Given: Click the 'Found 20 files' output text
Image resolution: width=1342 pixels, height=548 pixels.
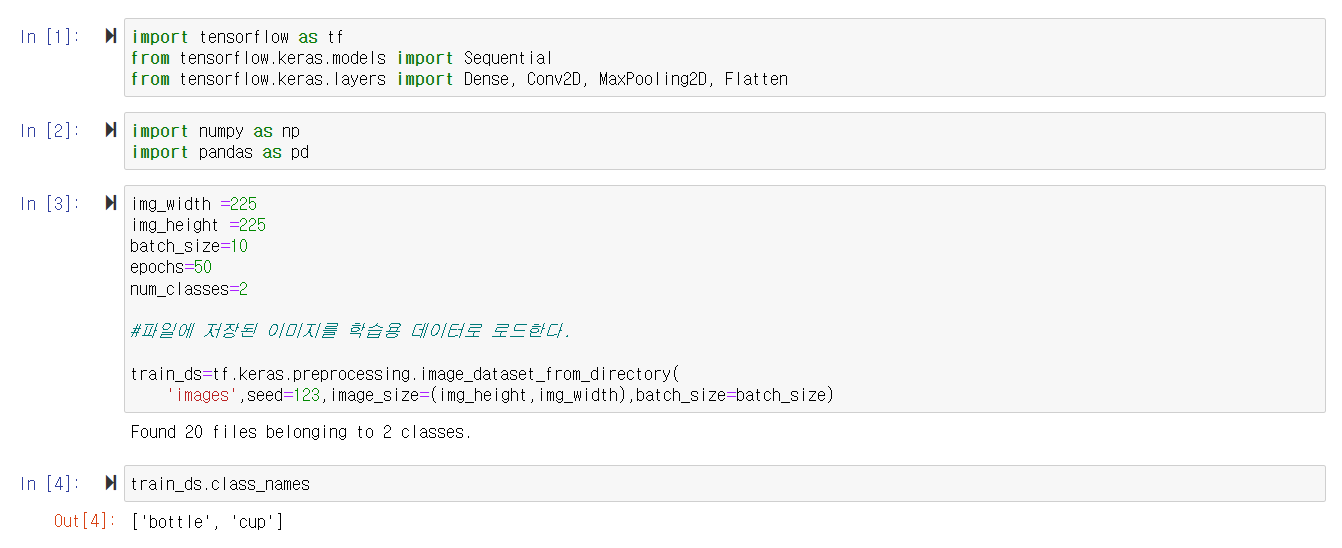Looking at the screenshot, I should coord(300,433).
